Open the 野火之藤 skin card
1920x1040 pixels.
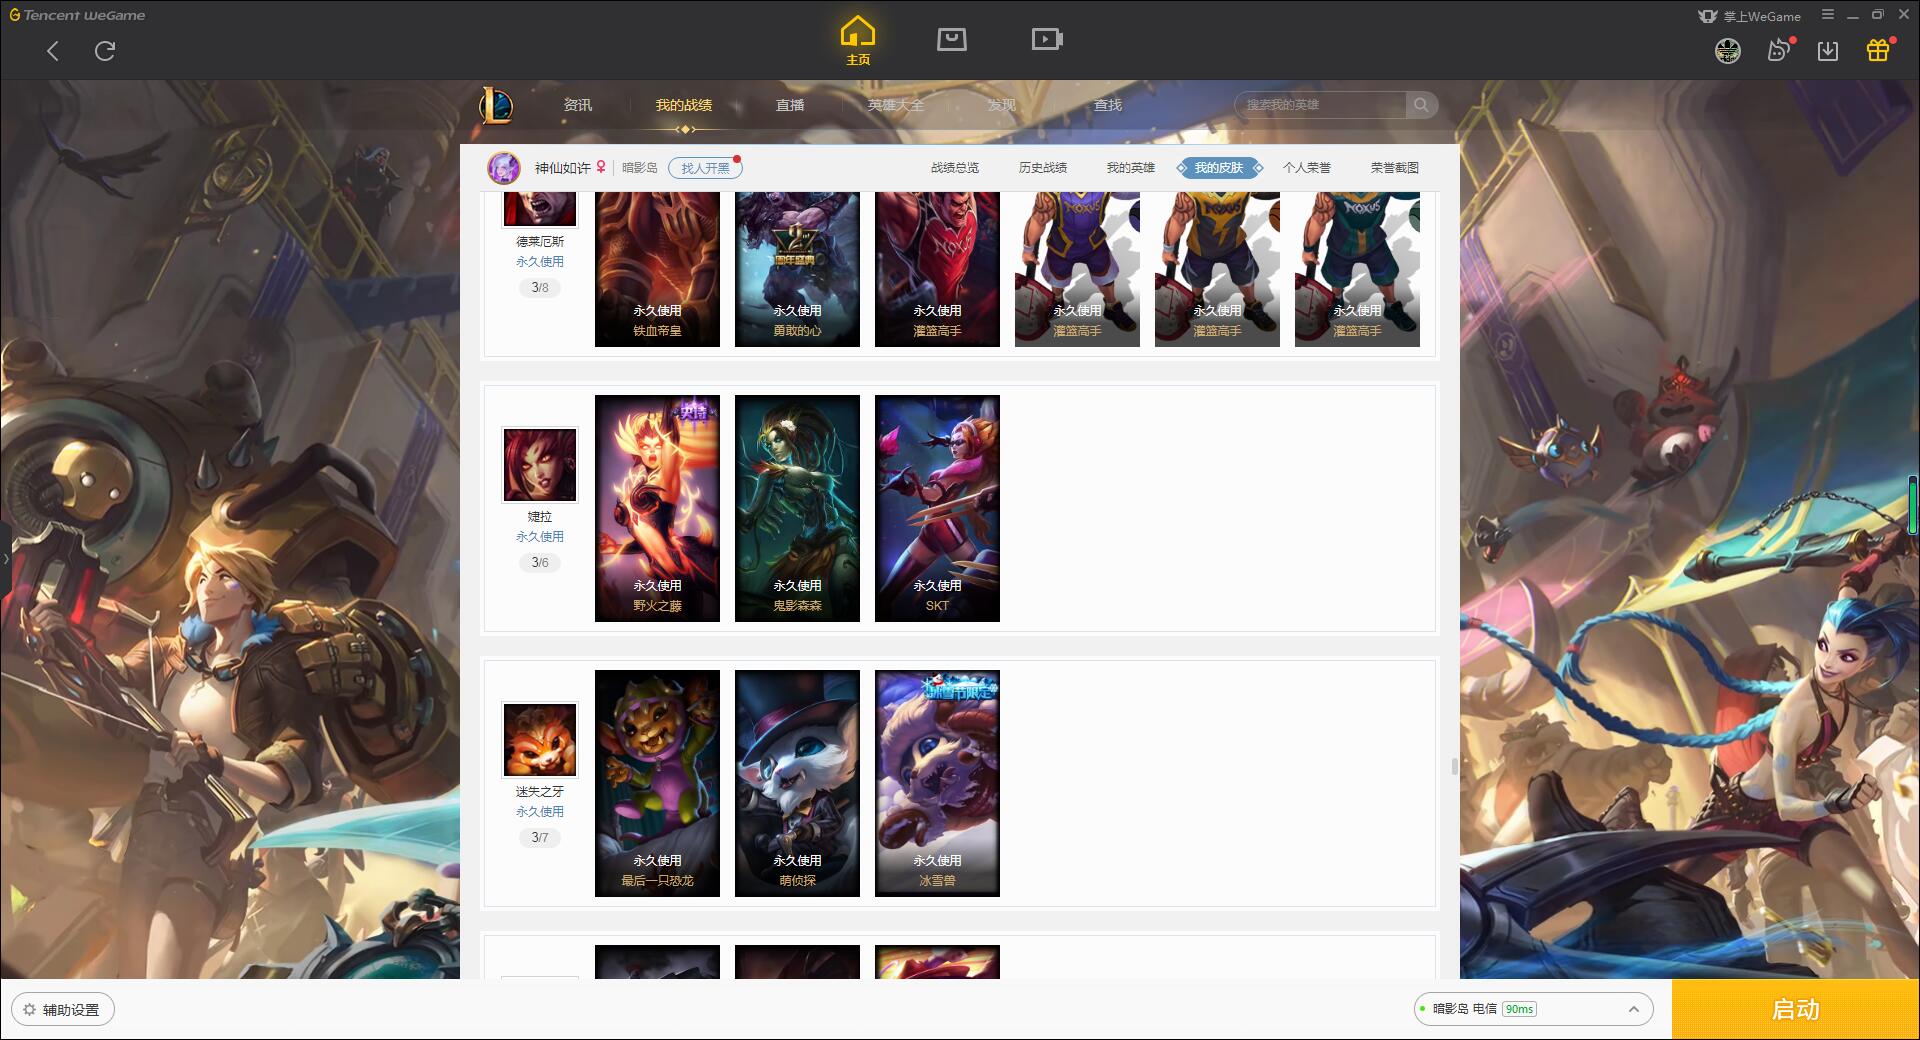(x=657, y=508)
